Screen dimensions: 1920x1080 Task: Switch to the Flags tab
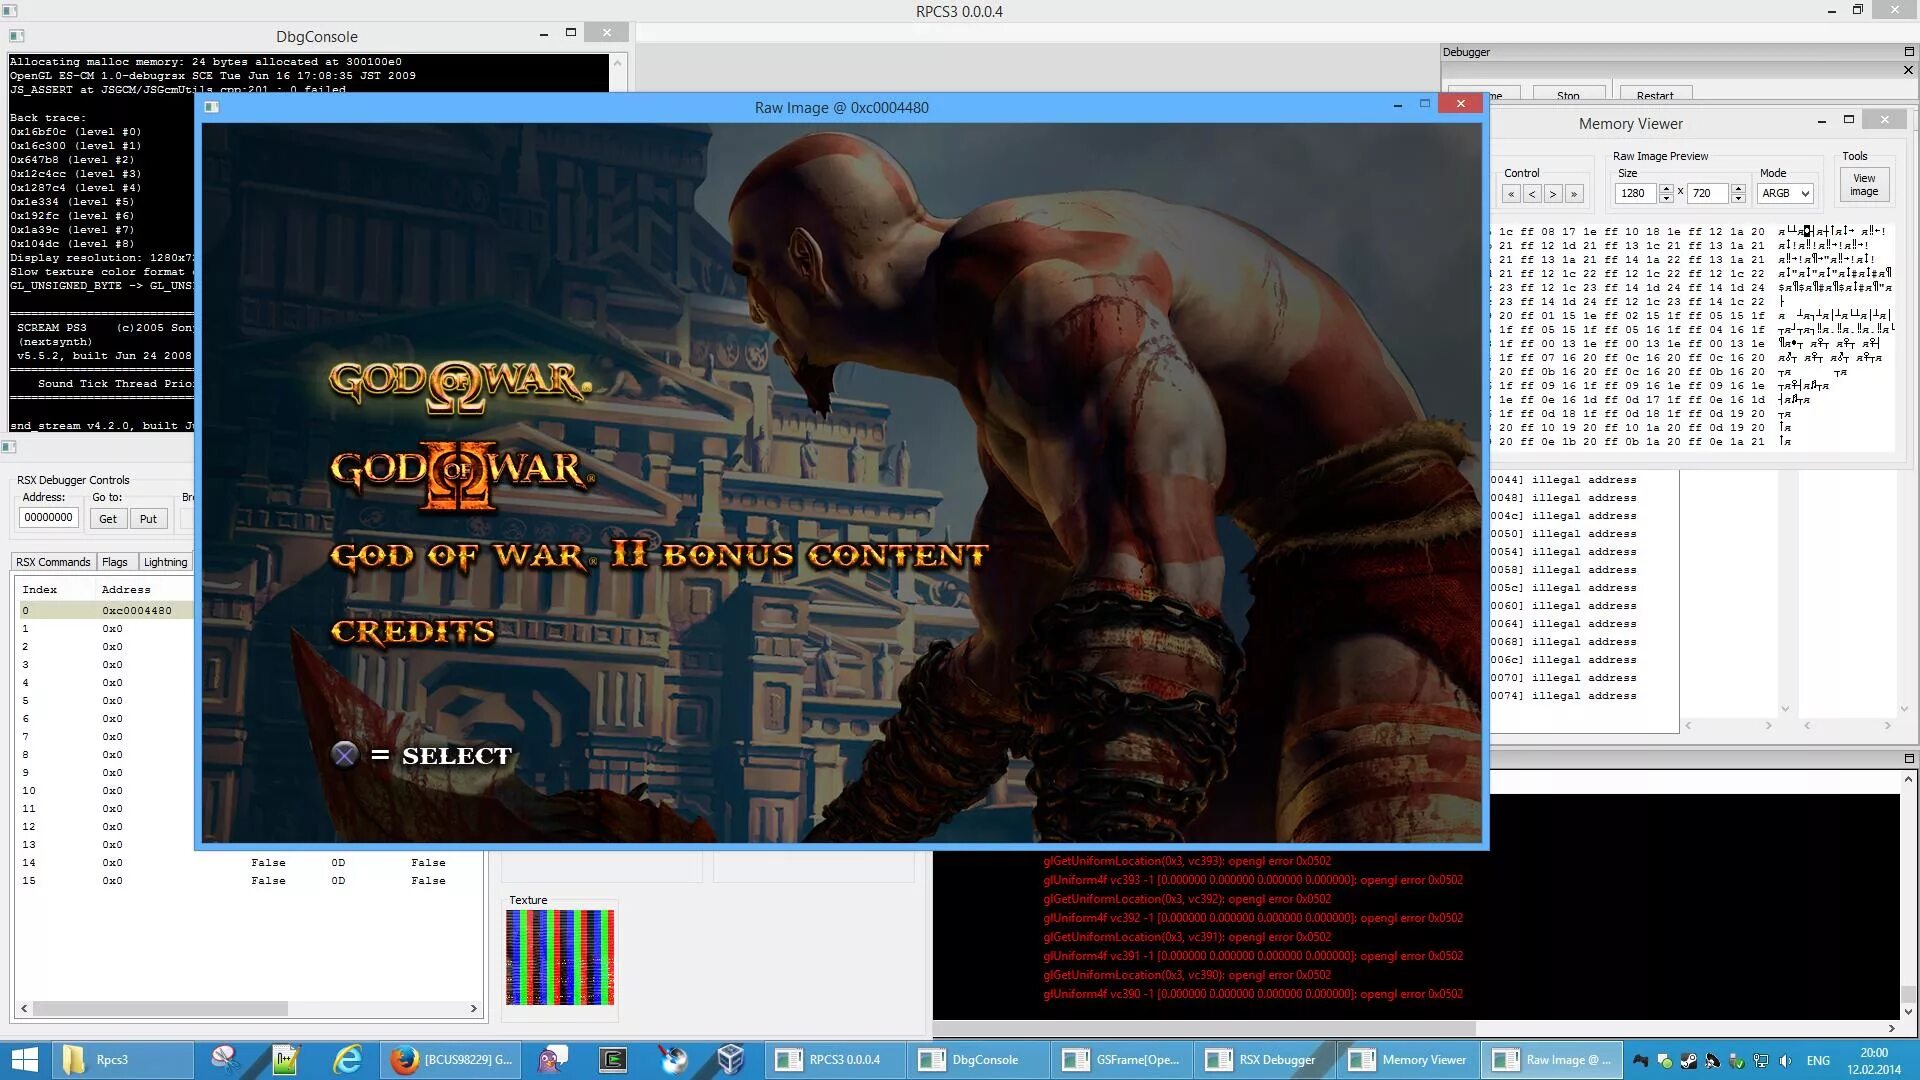115,562
